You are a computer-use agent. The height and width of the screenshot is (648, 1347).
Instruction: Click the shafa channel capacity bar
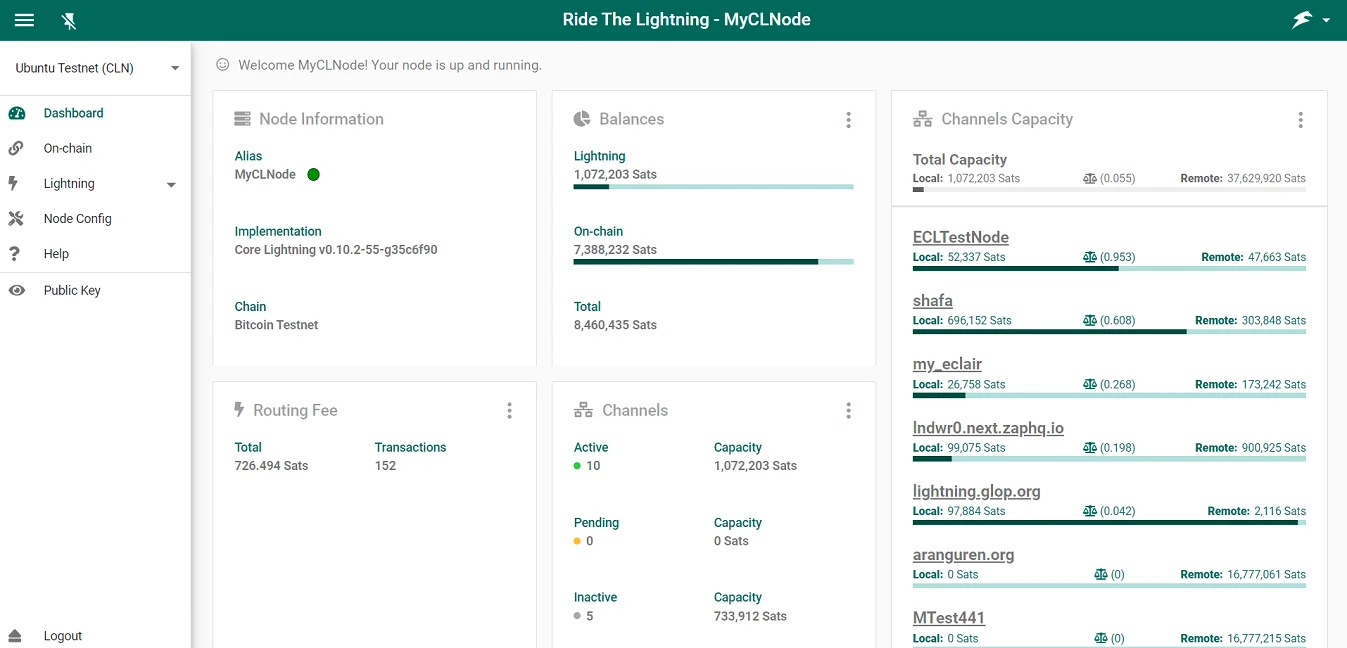pos(1108,331)
